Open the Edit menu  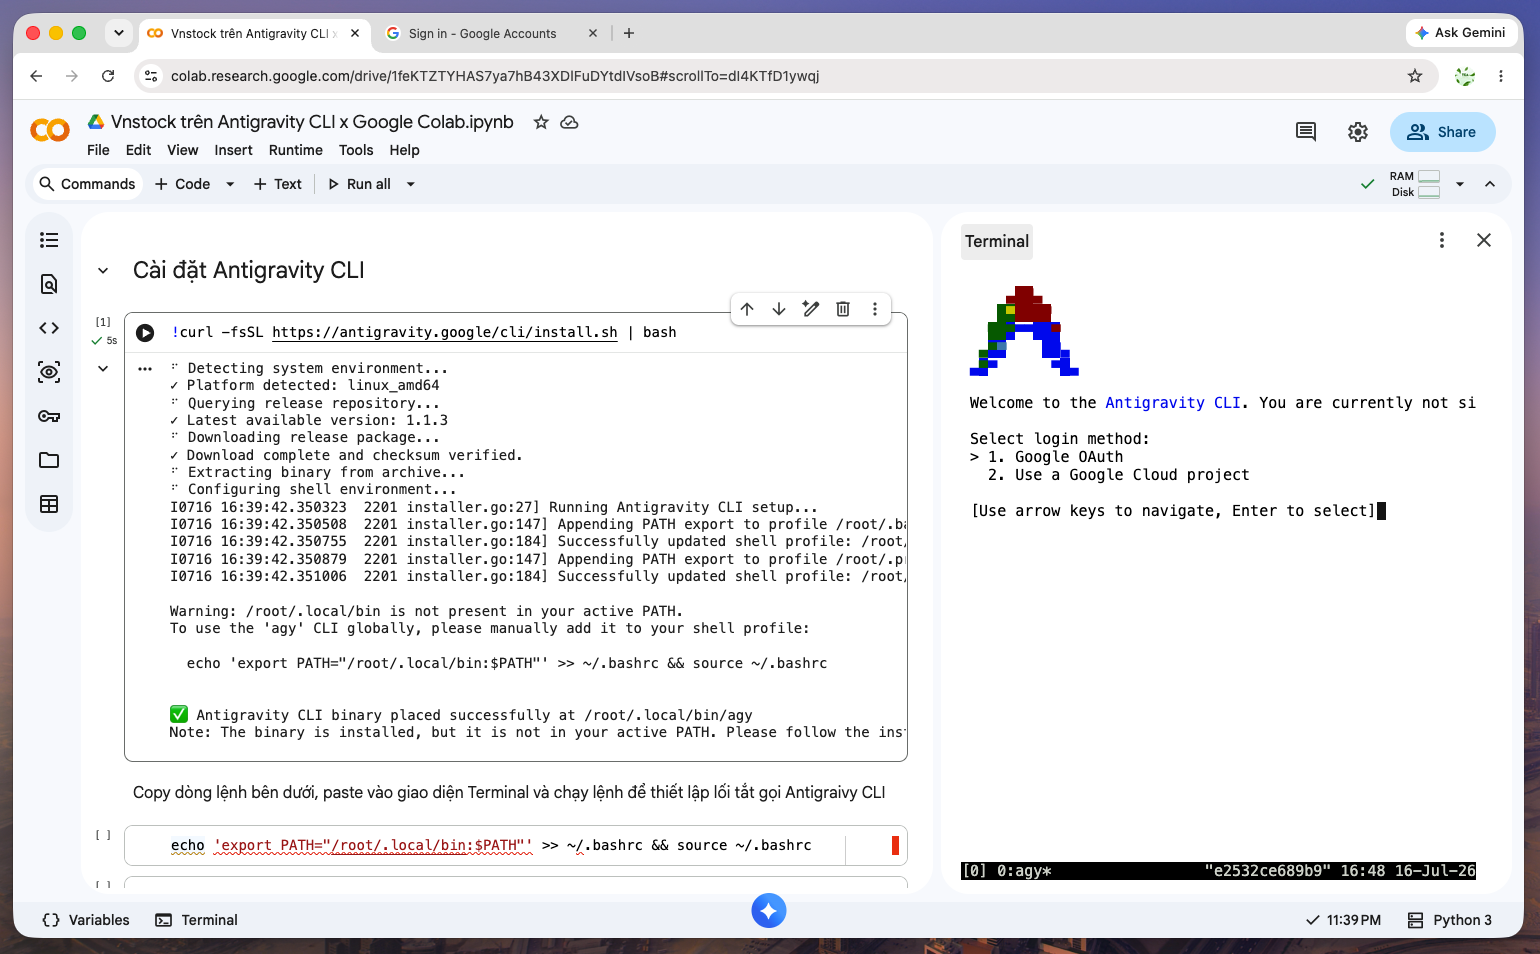point(138,150)
